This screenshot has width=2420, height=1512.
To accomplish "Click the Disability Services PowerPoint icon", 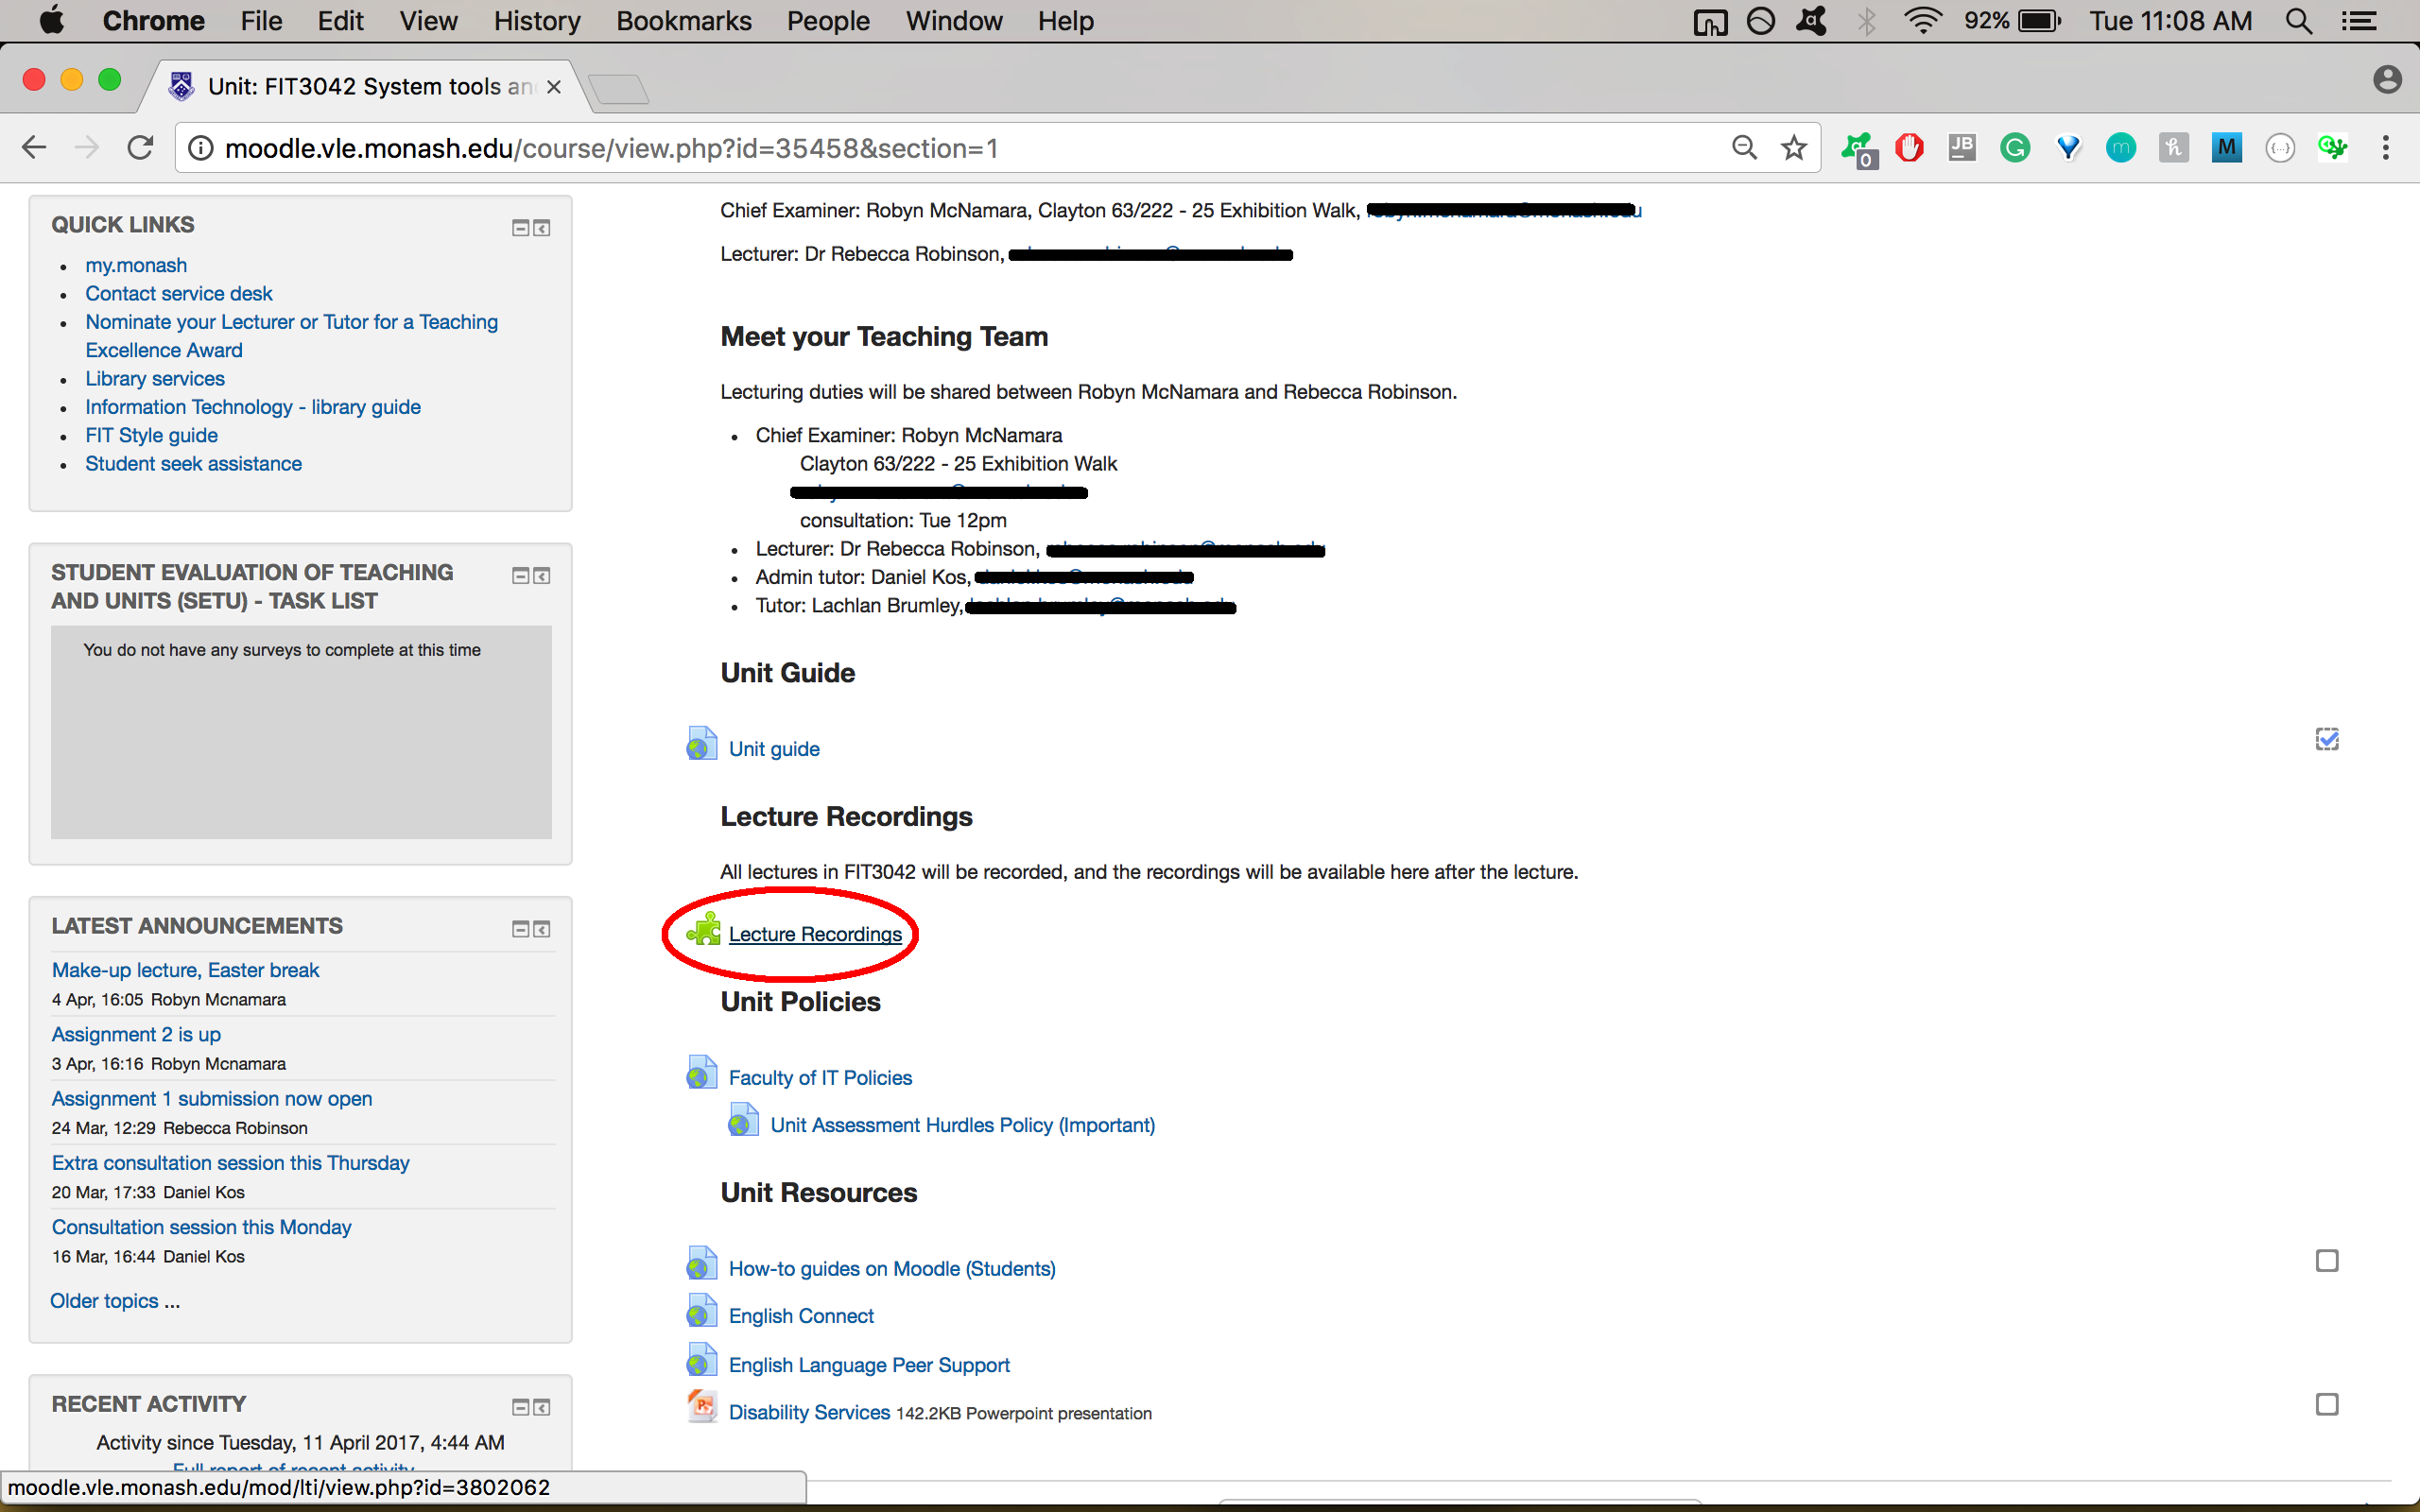I will tap(702, 1408).
